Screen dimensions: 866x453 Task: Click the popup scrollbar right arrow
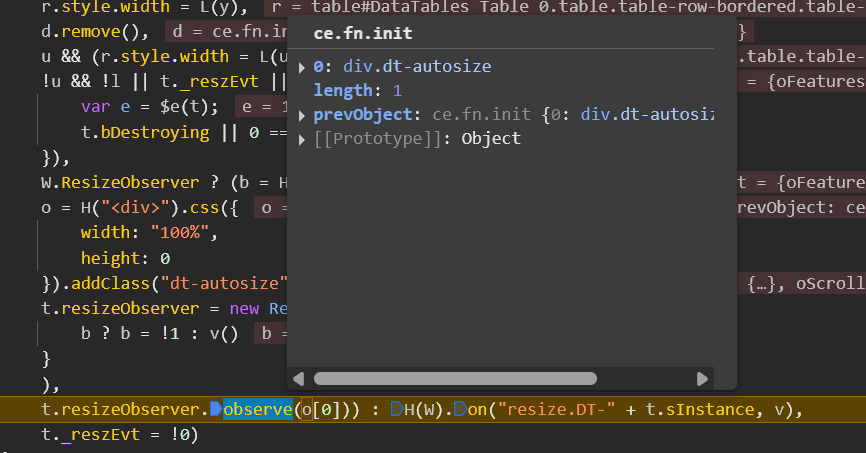(x=702, y=379)
